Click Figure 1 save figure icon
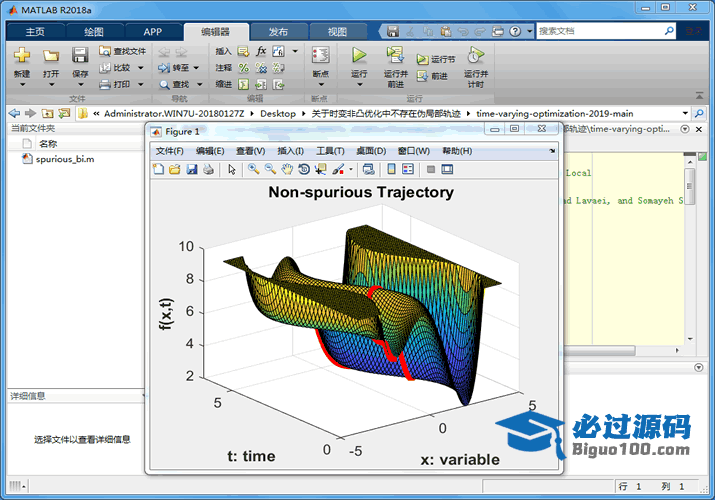Screen dimensions: 715x500 192,170
